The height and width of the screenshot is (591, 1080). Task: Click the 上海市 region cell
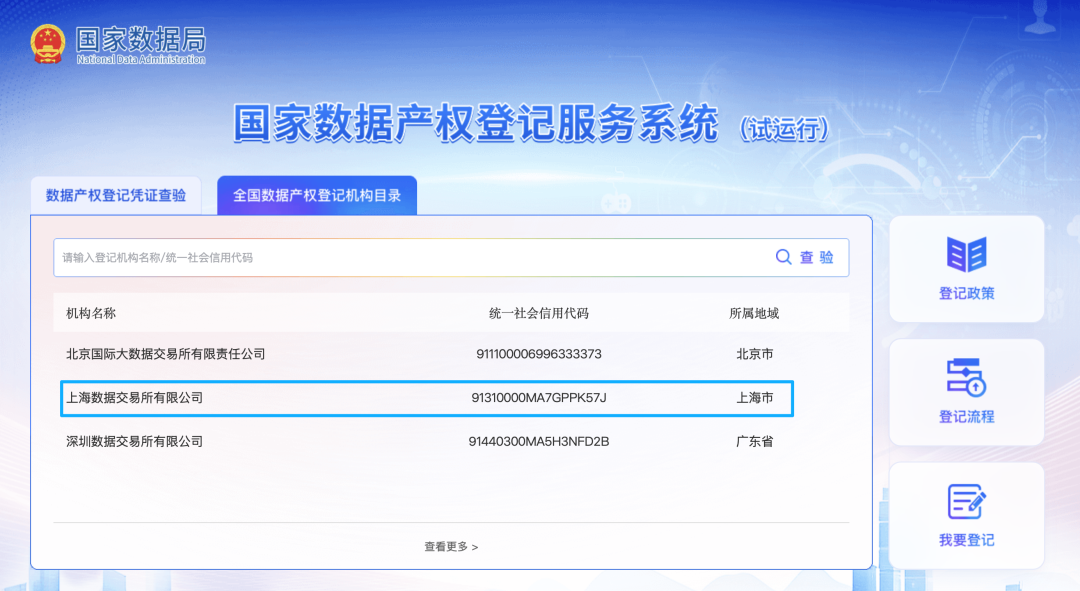click(x=754, y=397)
